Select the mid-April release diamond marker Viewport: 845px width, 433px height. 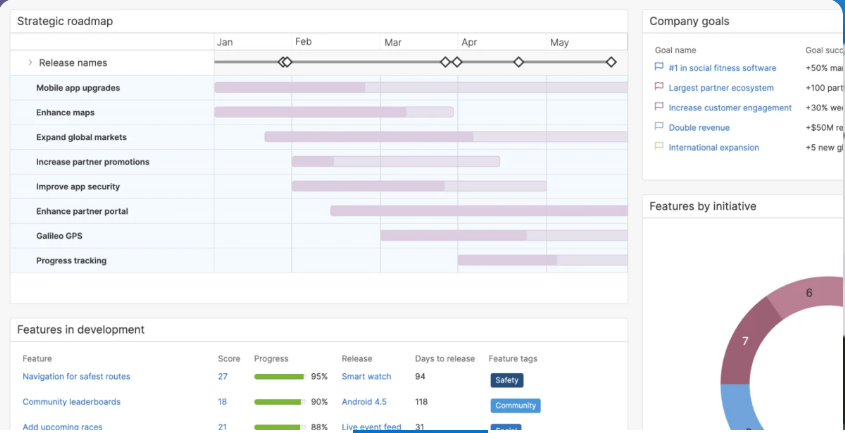[x=518, y=62]
